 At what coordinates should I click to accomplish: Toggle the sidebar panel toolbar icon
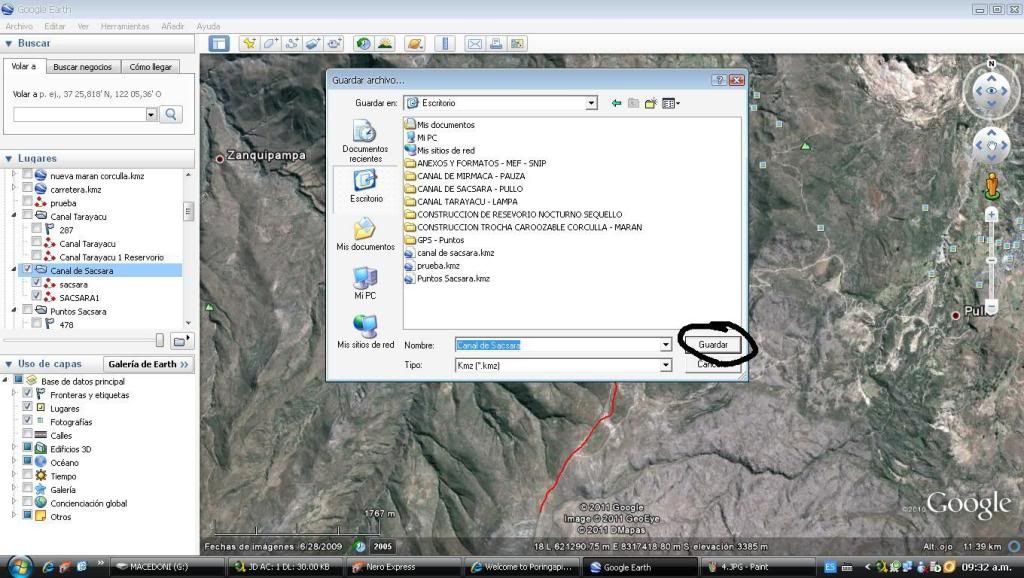click(219, 44)
